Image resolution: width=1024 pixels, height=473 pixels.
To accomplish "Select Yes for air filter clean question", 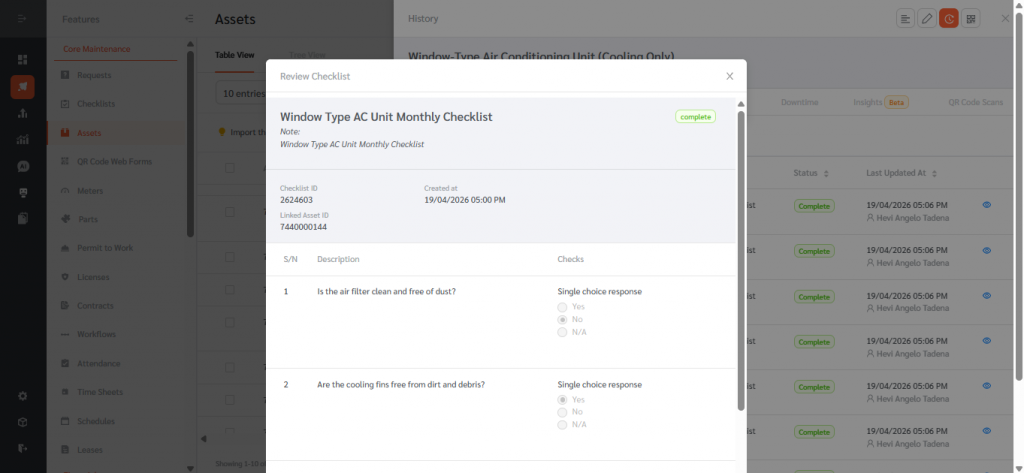I will tap(563, 307).
